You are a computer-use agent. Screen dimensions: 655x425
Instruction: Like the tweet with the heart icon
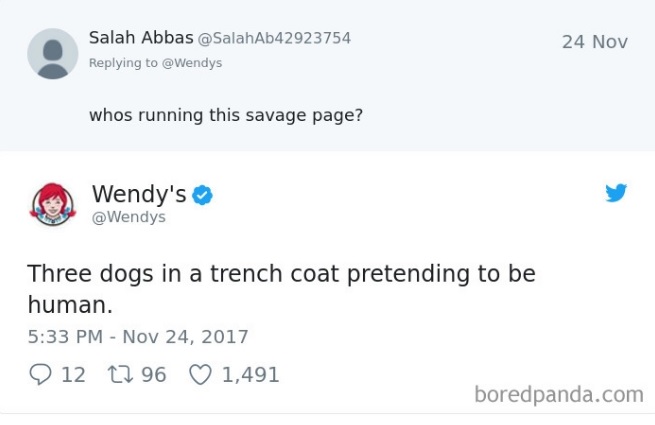(201, 375)
